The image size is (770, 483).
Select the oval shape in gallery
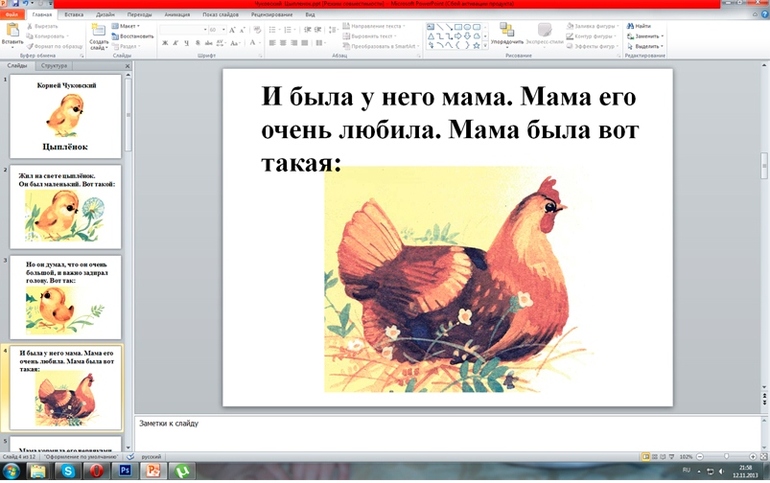point(467,27)
